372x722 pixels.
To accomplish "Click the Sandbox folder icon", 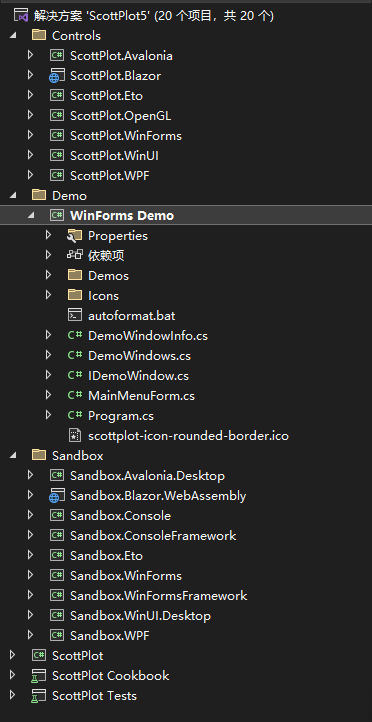I will coord(39,455).
